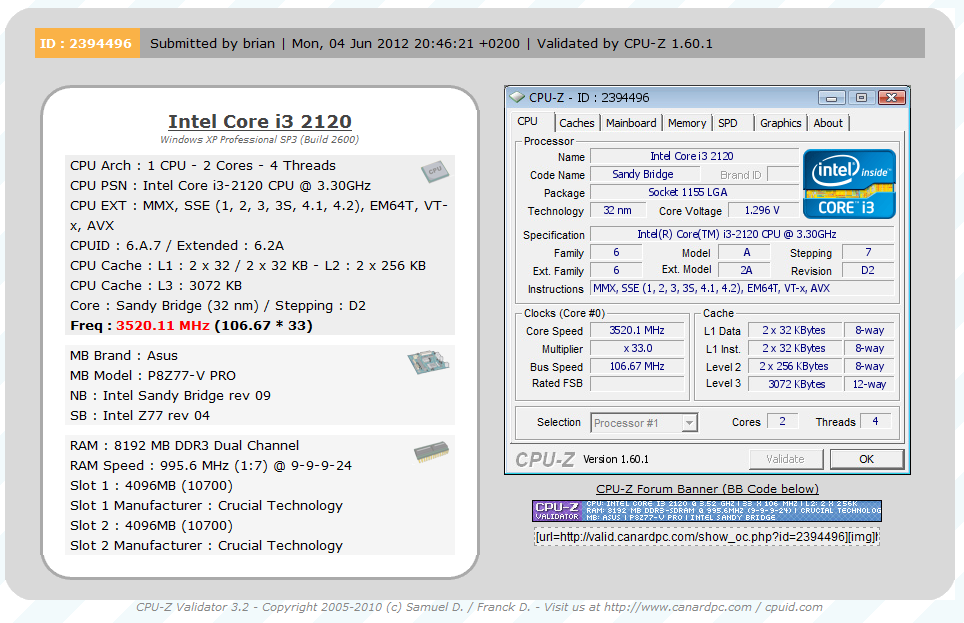Click the 32 nm technology field

pos(618,210)
